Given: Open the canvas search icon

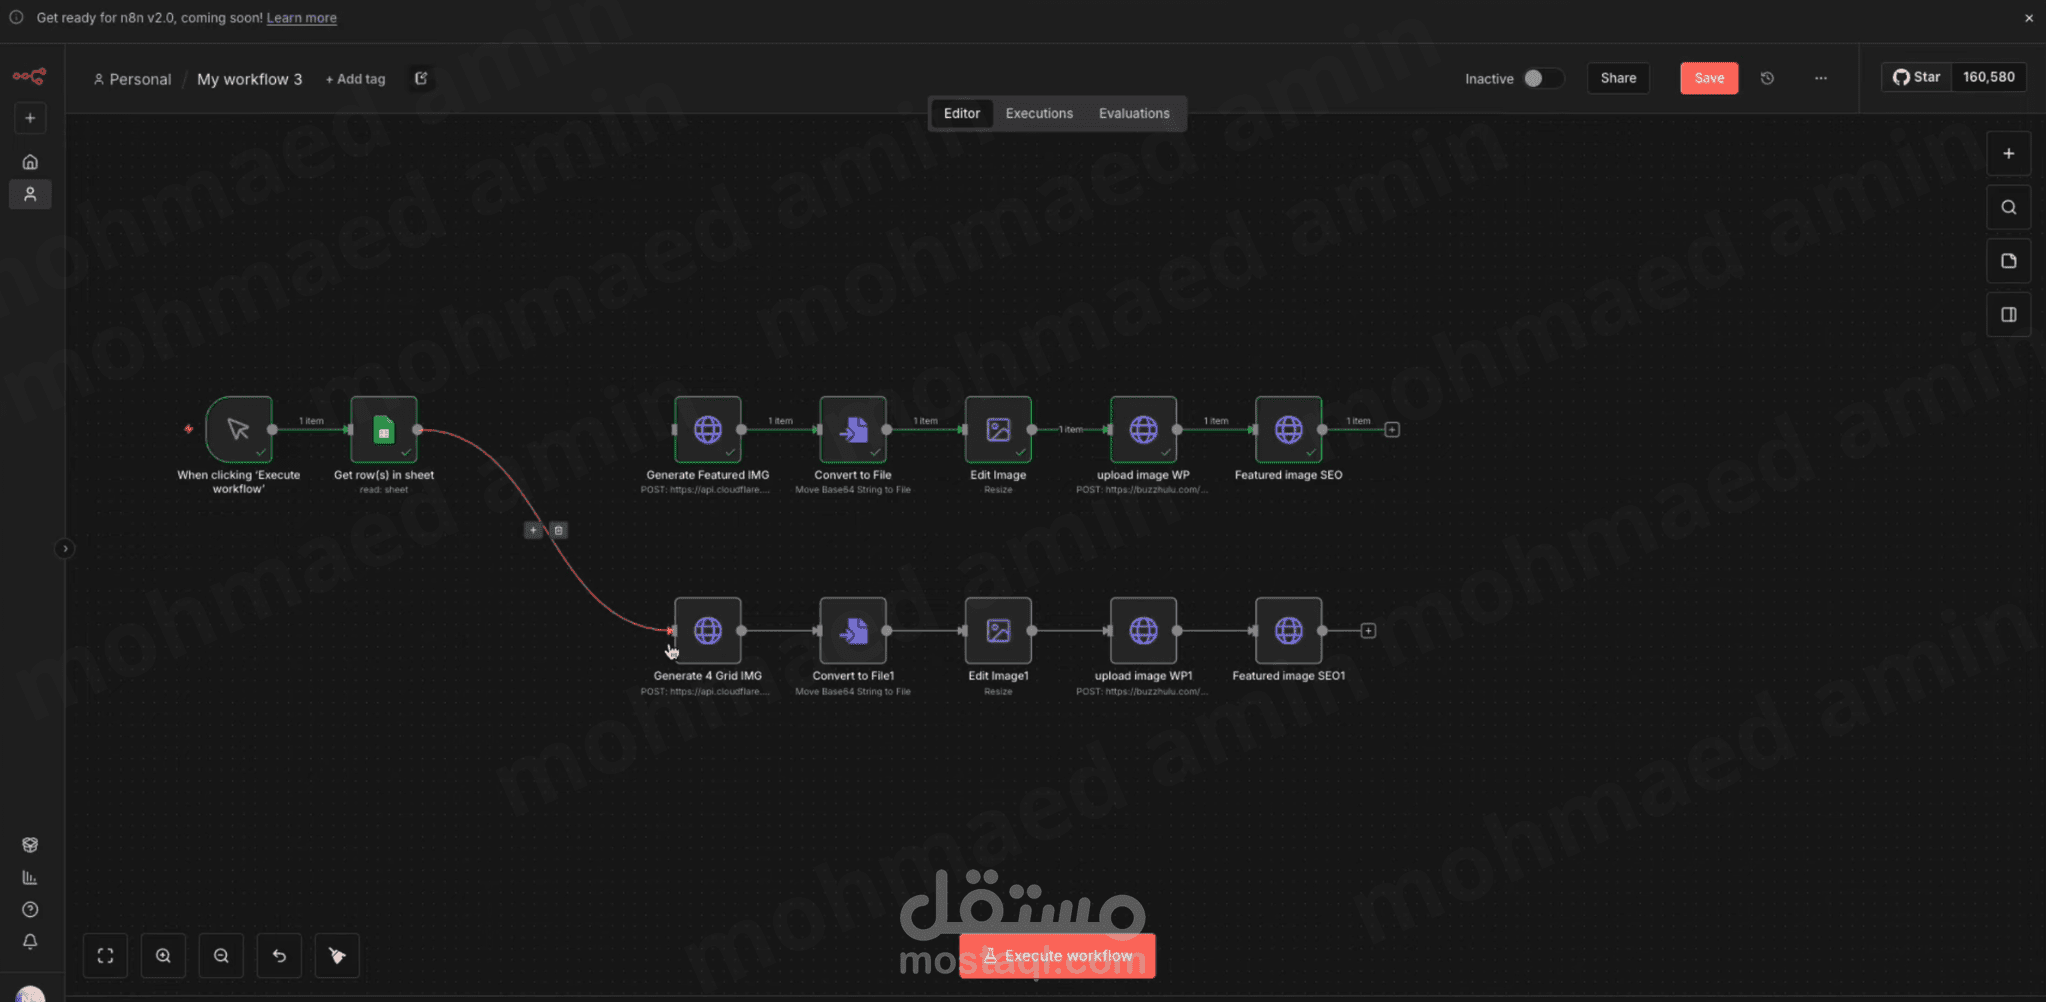Looking at the screenshot, I should pyautogui.click(x=2008, y=207).
